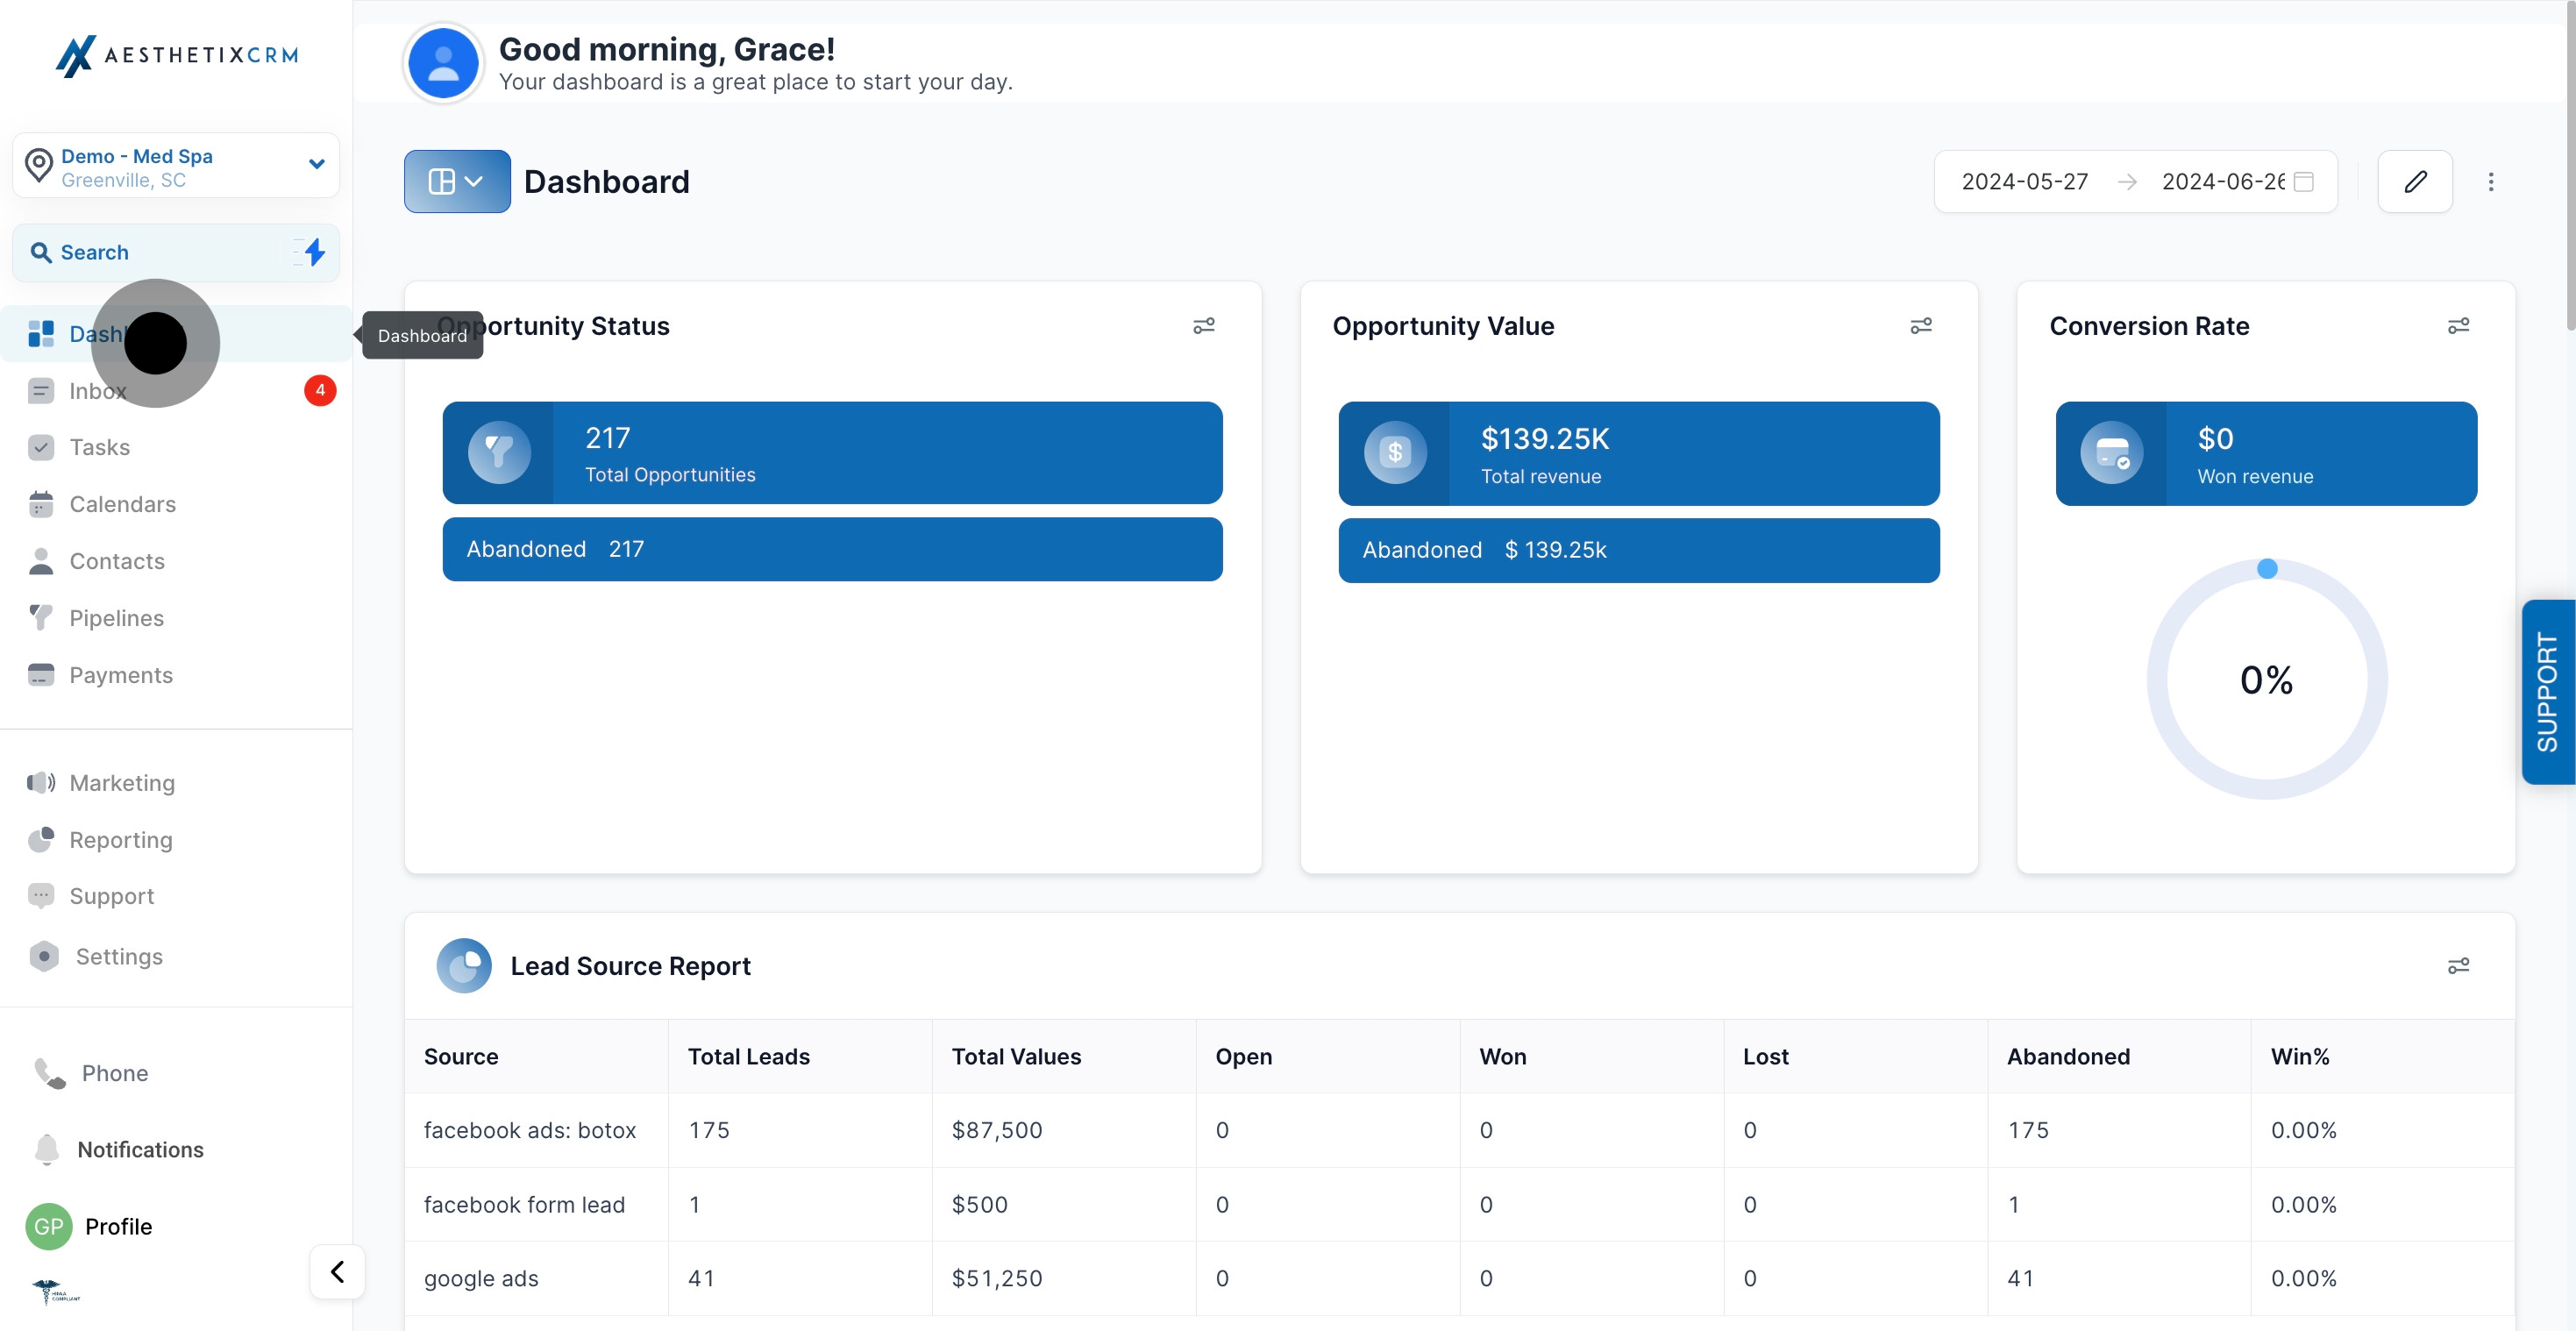This screenshot has height=1331, width=2576.
Task: Navigate to Reporting section
Action: pyautogui.click(x=120, y=840)
